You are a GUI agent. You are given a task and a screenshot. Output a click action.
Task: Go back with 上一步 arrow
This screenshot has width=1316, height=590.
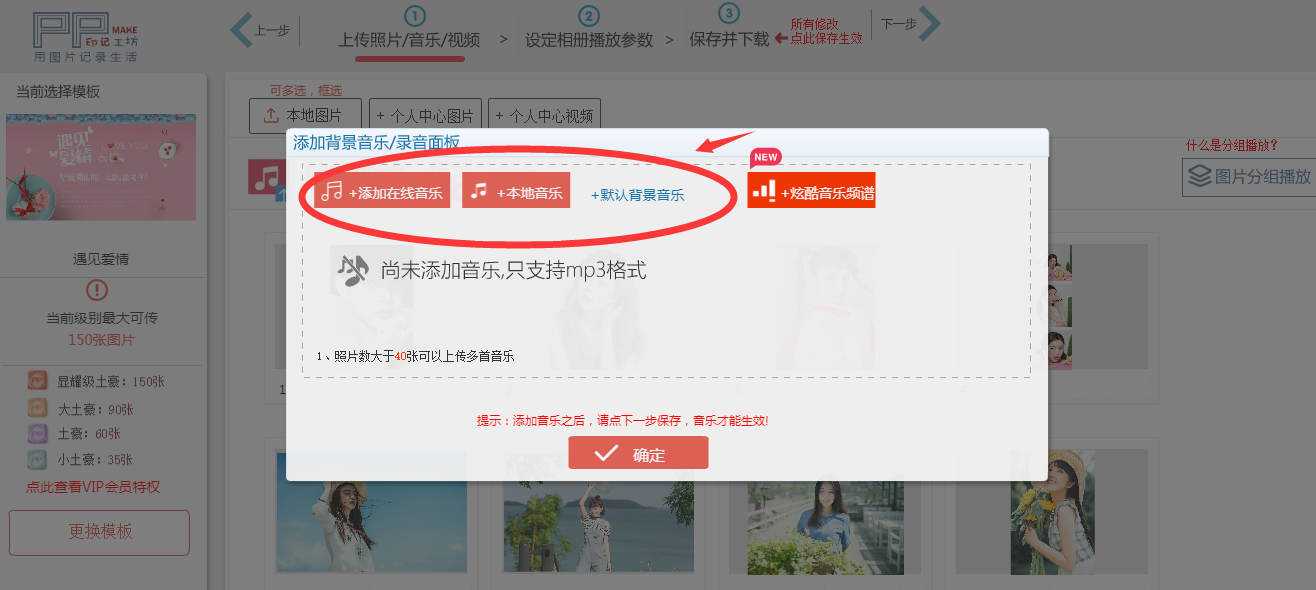tap(260, 29)
